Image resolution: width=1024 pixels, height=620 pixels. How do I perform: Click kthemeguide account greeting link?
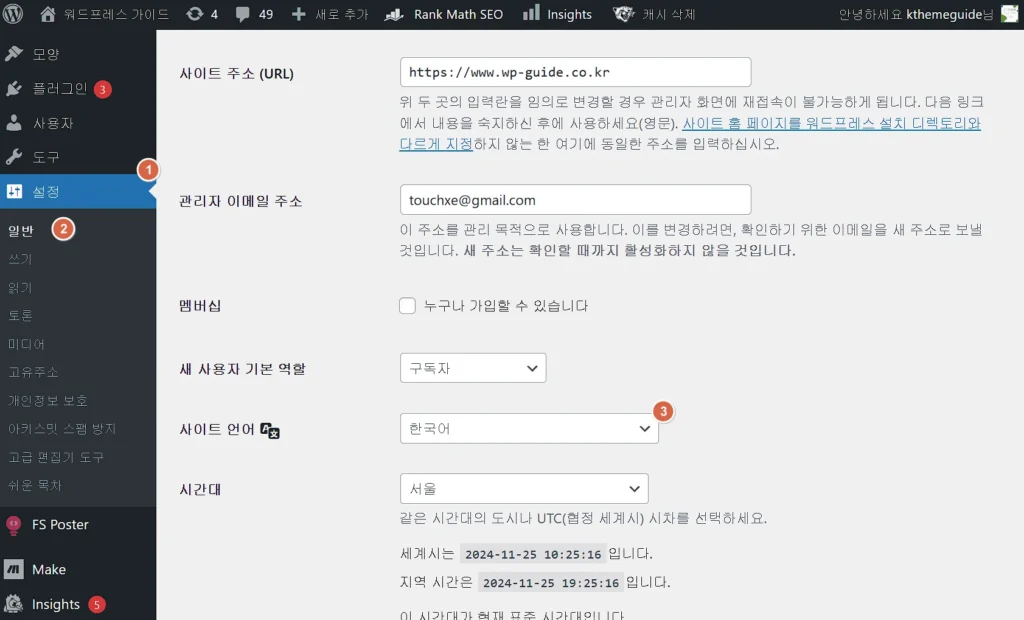(x=916, y=14)
